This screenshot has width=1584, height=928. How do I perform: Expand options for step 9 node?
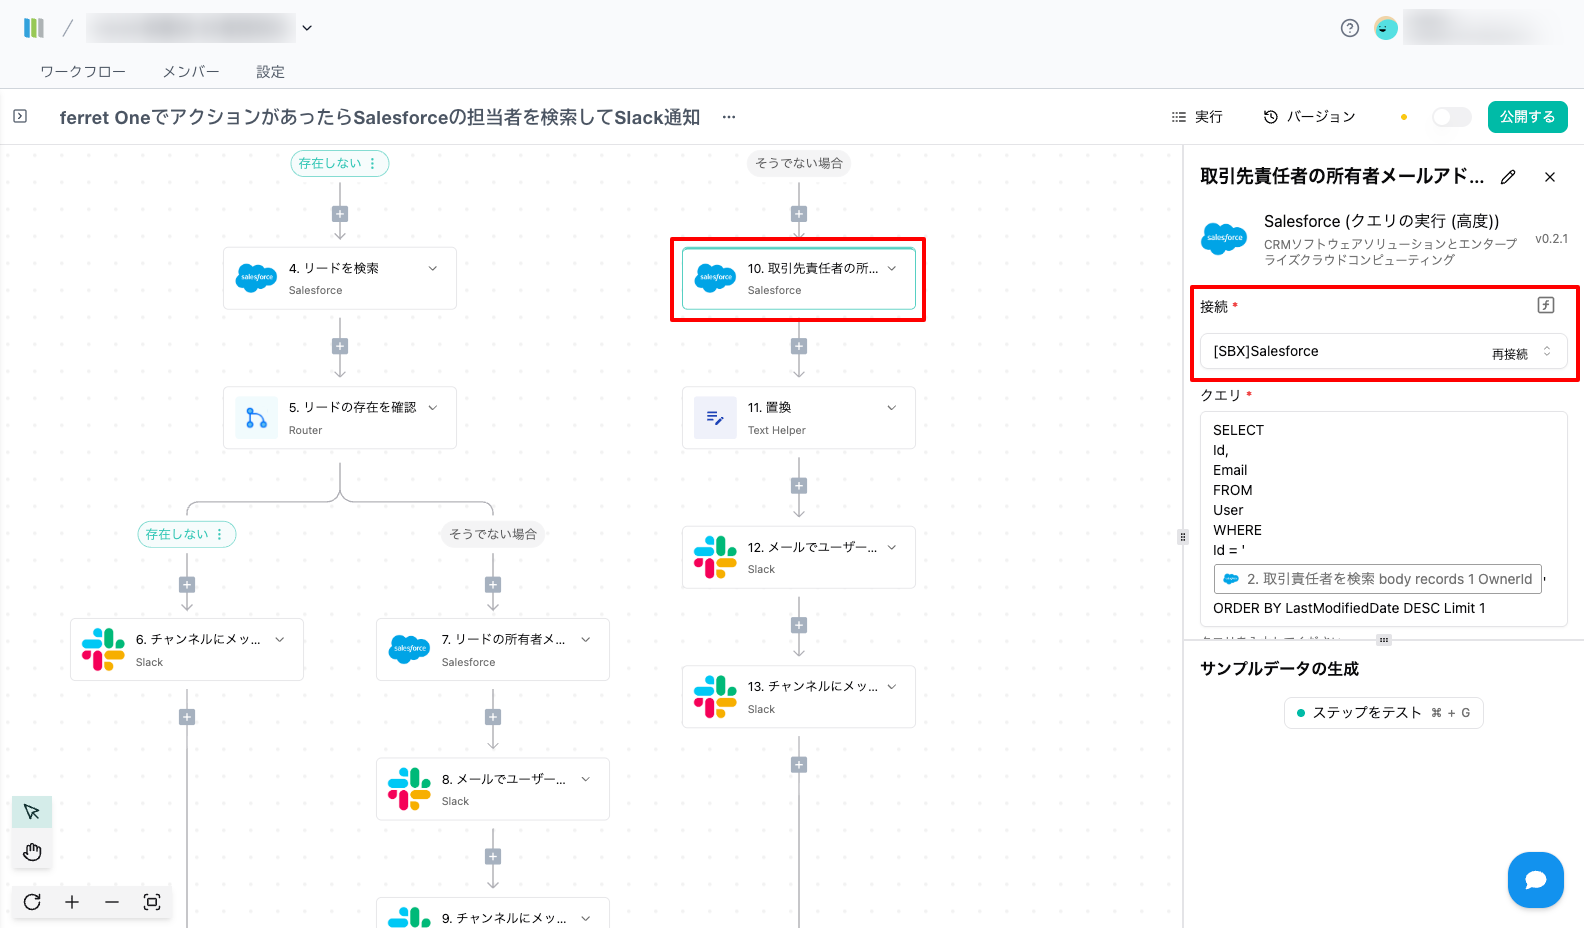click(x=586, y=918)
